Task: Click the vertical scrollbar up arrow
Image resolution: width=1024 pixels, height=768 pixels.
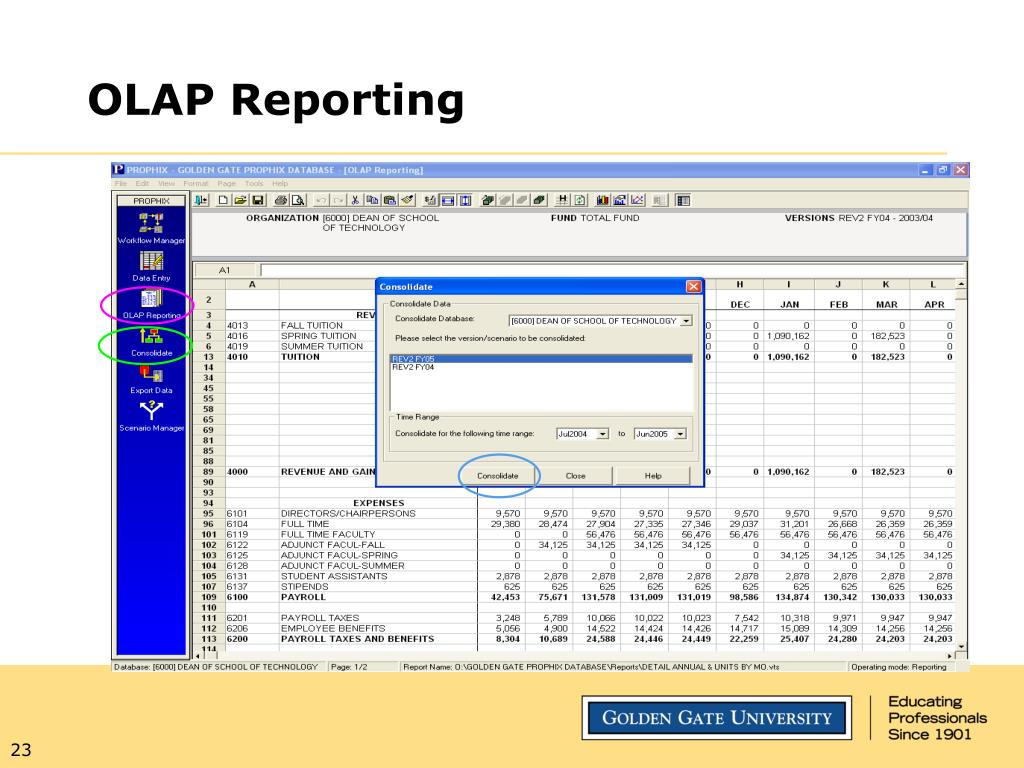Action: tap(960, 285)
